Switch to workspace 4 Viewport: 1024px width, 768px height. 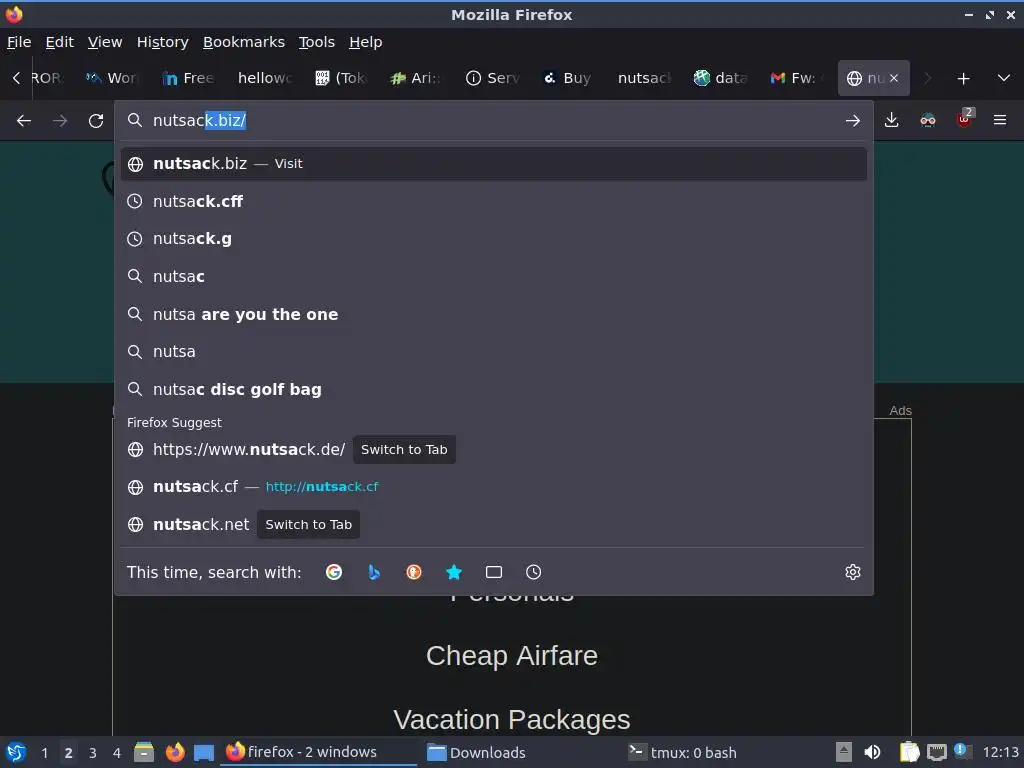(x=116, y=753)
